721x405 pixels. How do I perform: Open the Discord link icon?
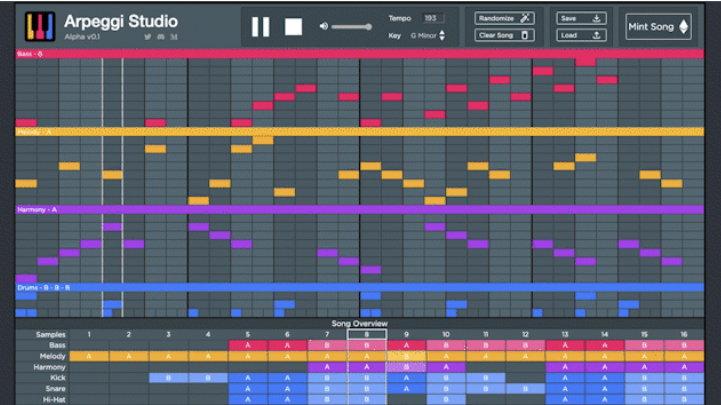161,37
